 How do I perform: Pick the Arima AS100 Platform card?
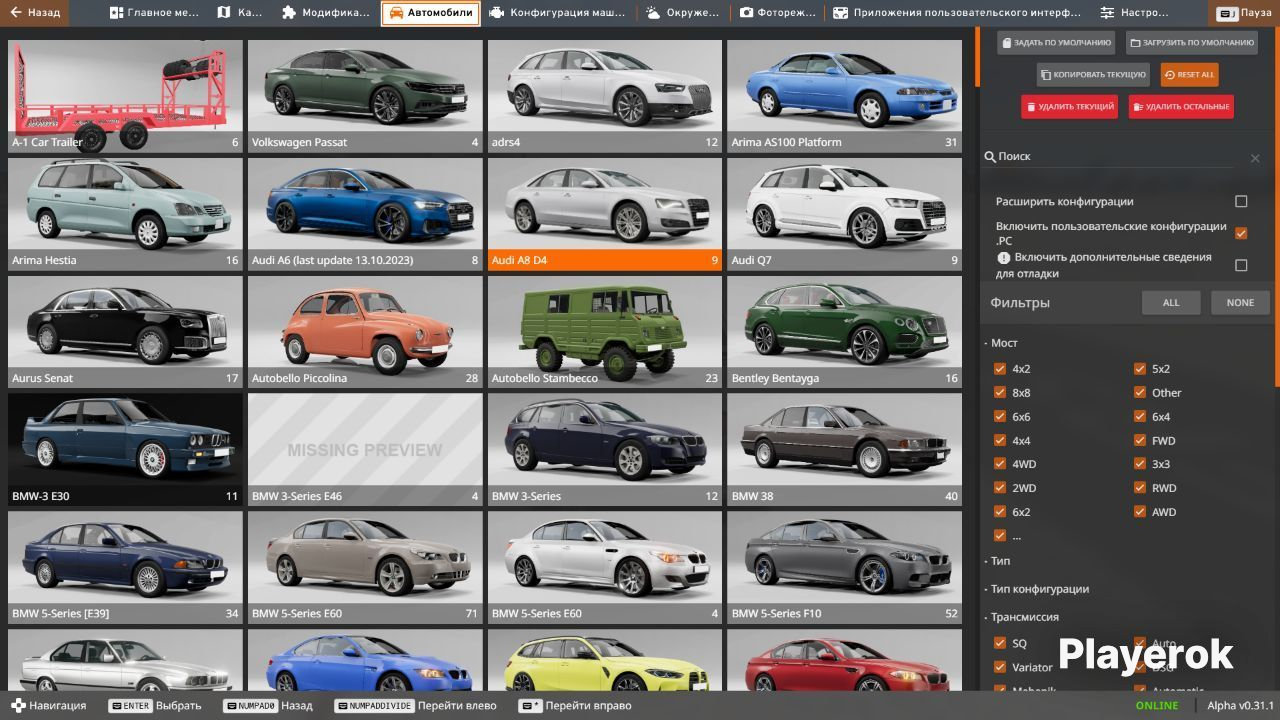click(845, 96)
